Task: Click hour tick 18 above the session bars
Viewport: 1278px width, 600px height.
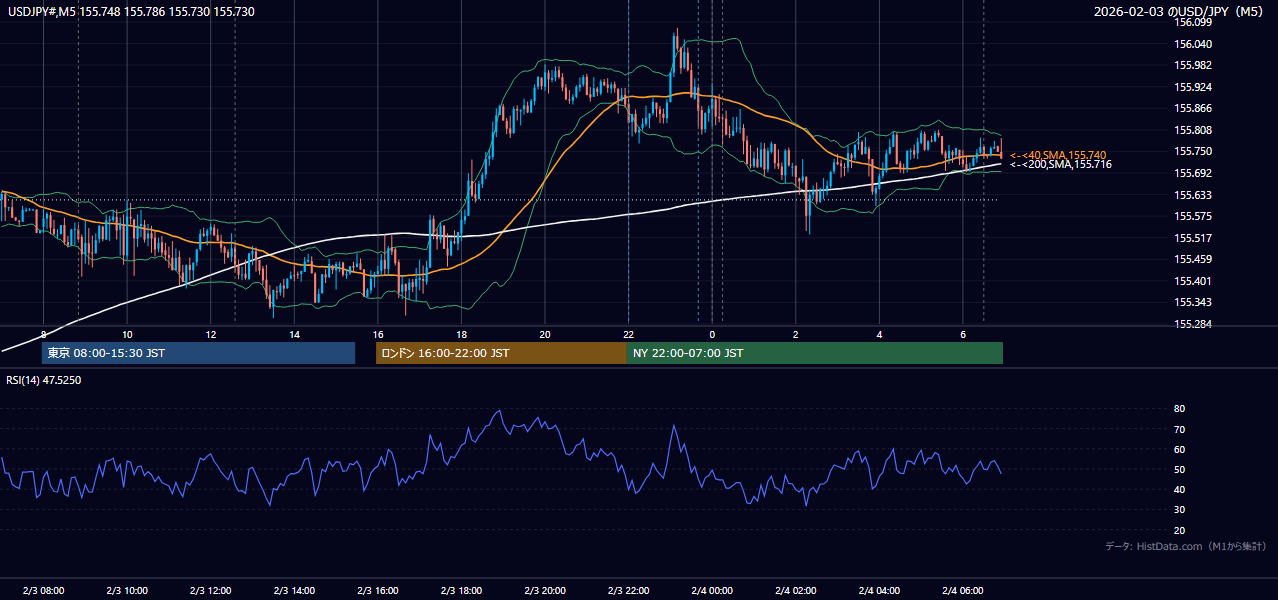Action: 461,334
